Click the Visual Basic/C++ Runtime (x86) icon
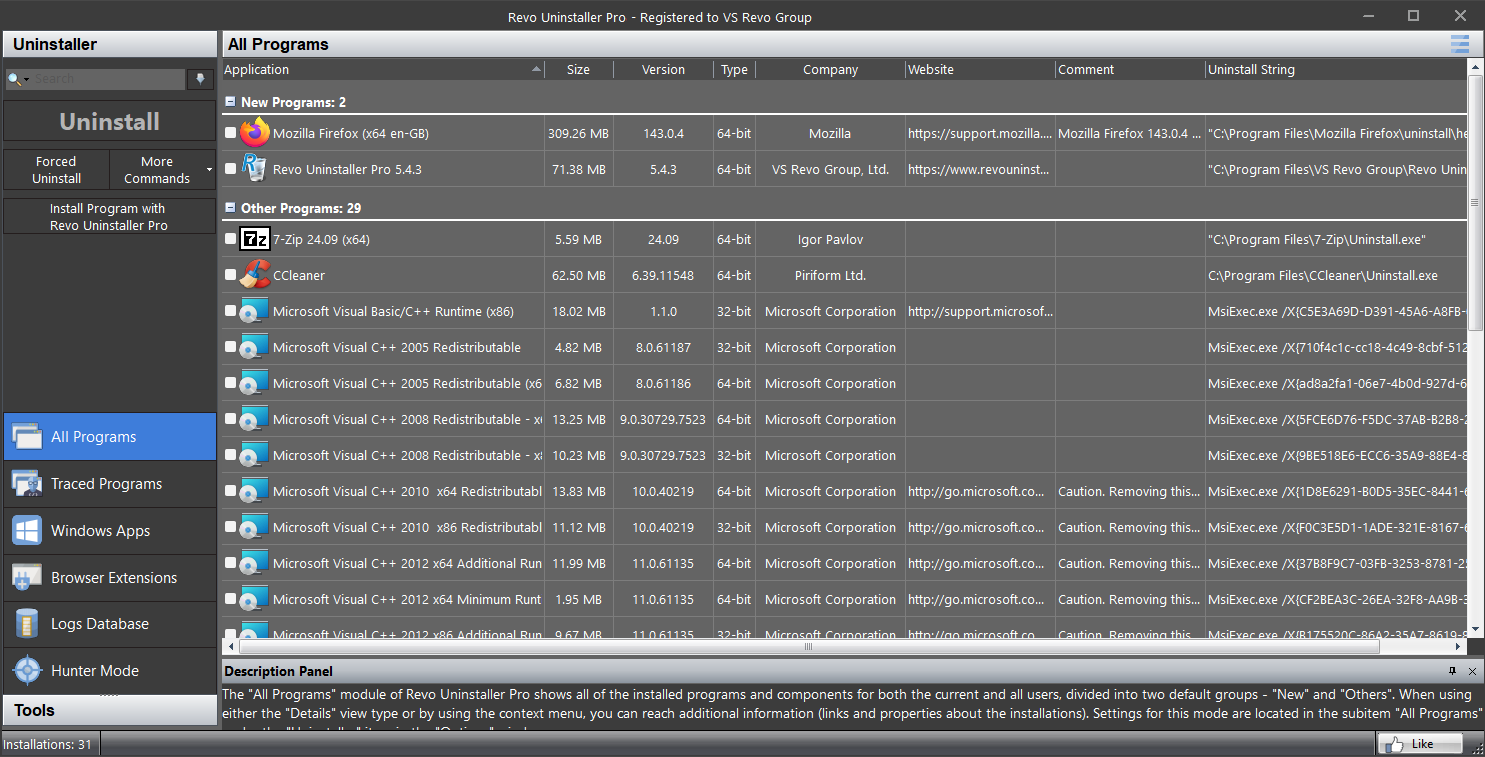Viewport: 1485px width, 757px height. 255,311
